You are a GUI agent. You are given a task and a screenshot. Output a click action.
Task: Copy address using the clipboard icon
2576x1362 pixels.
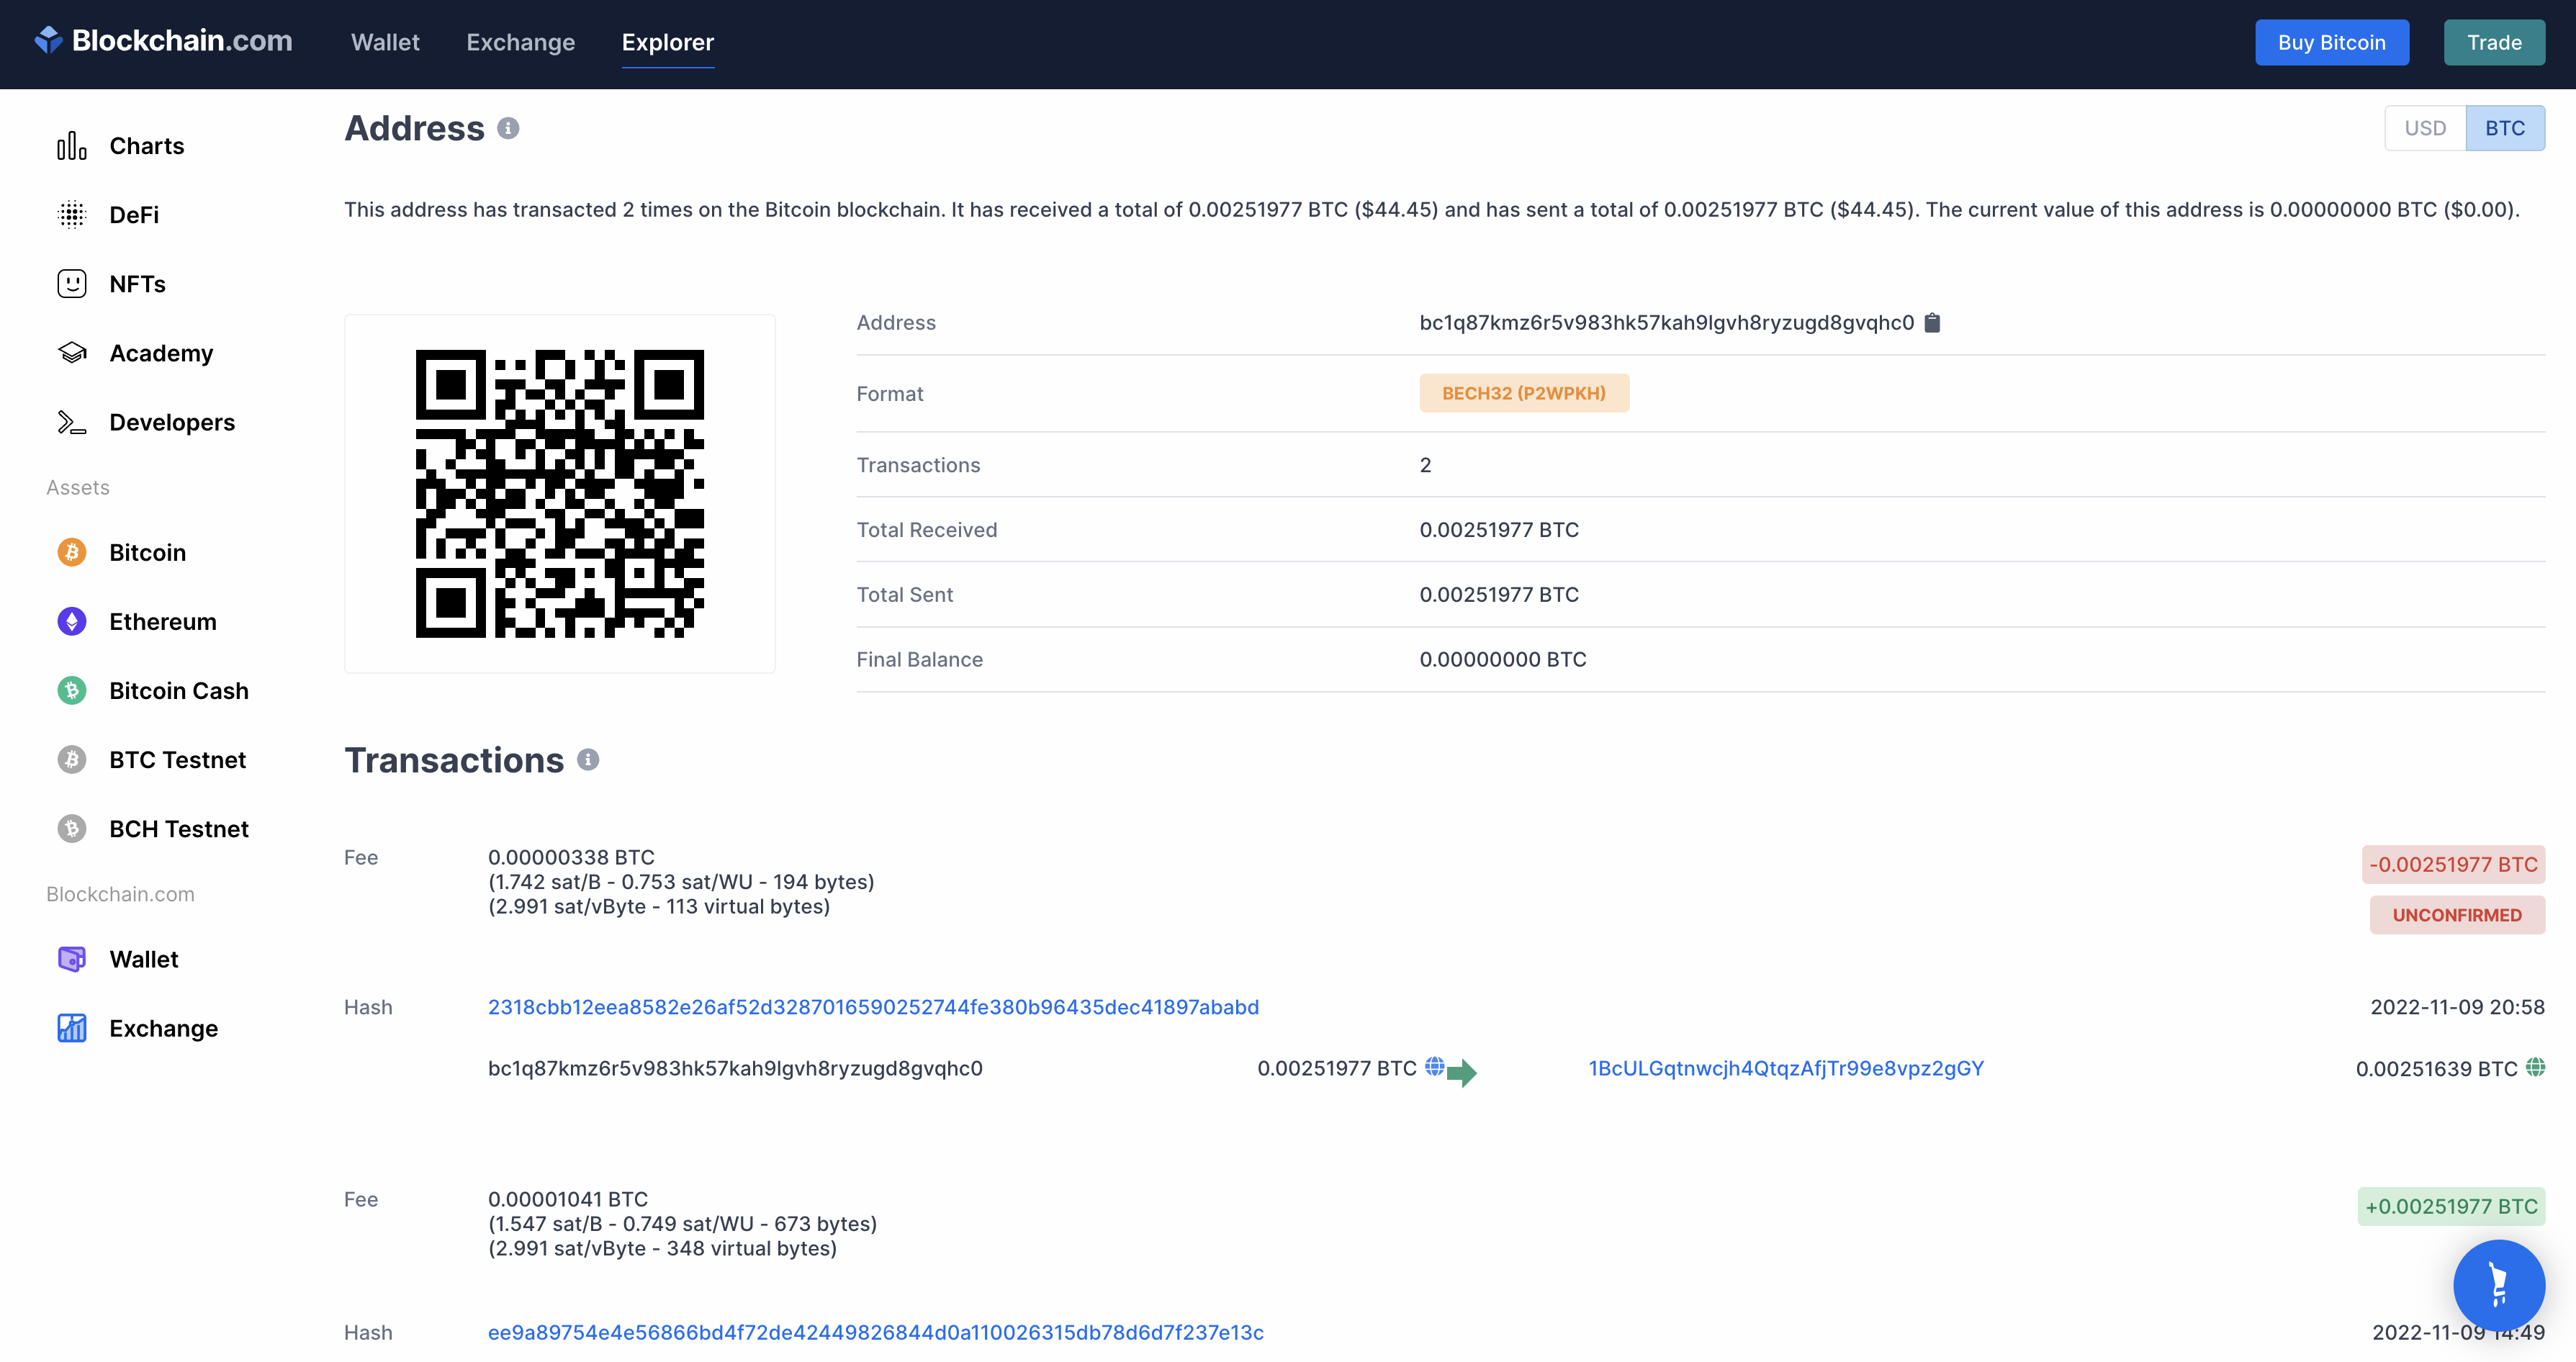tap(1932, 323)
